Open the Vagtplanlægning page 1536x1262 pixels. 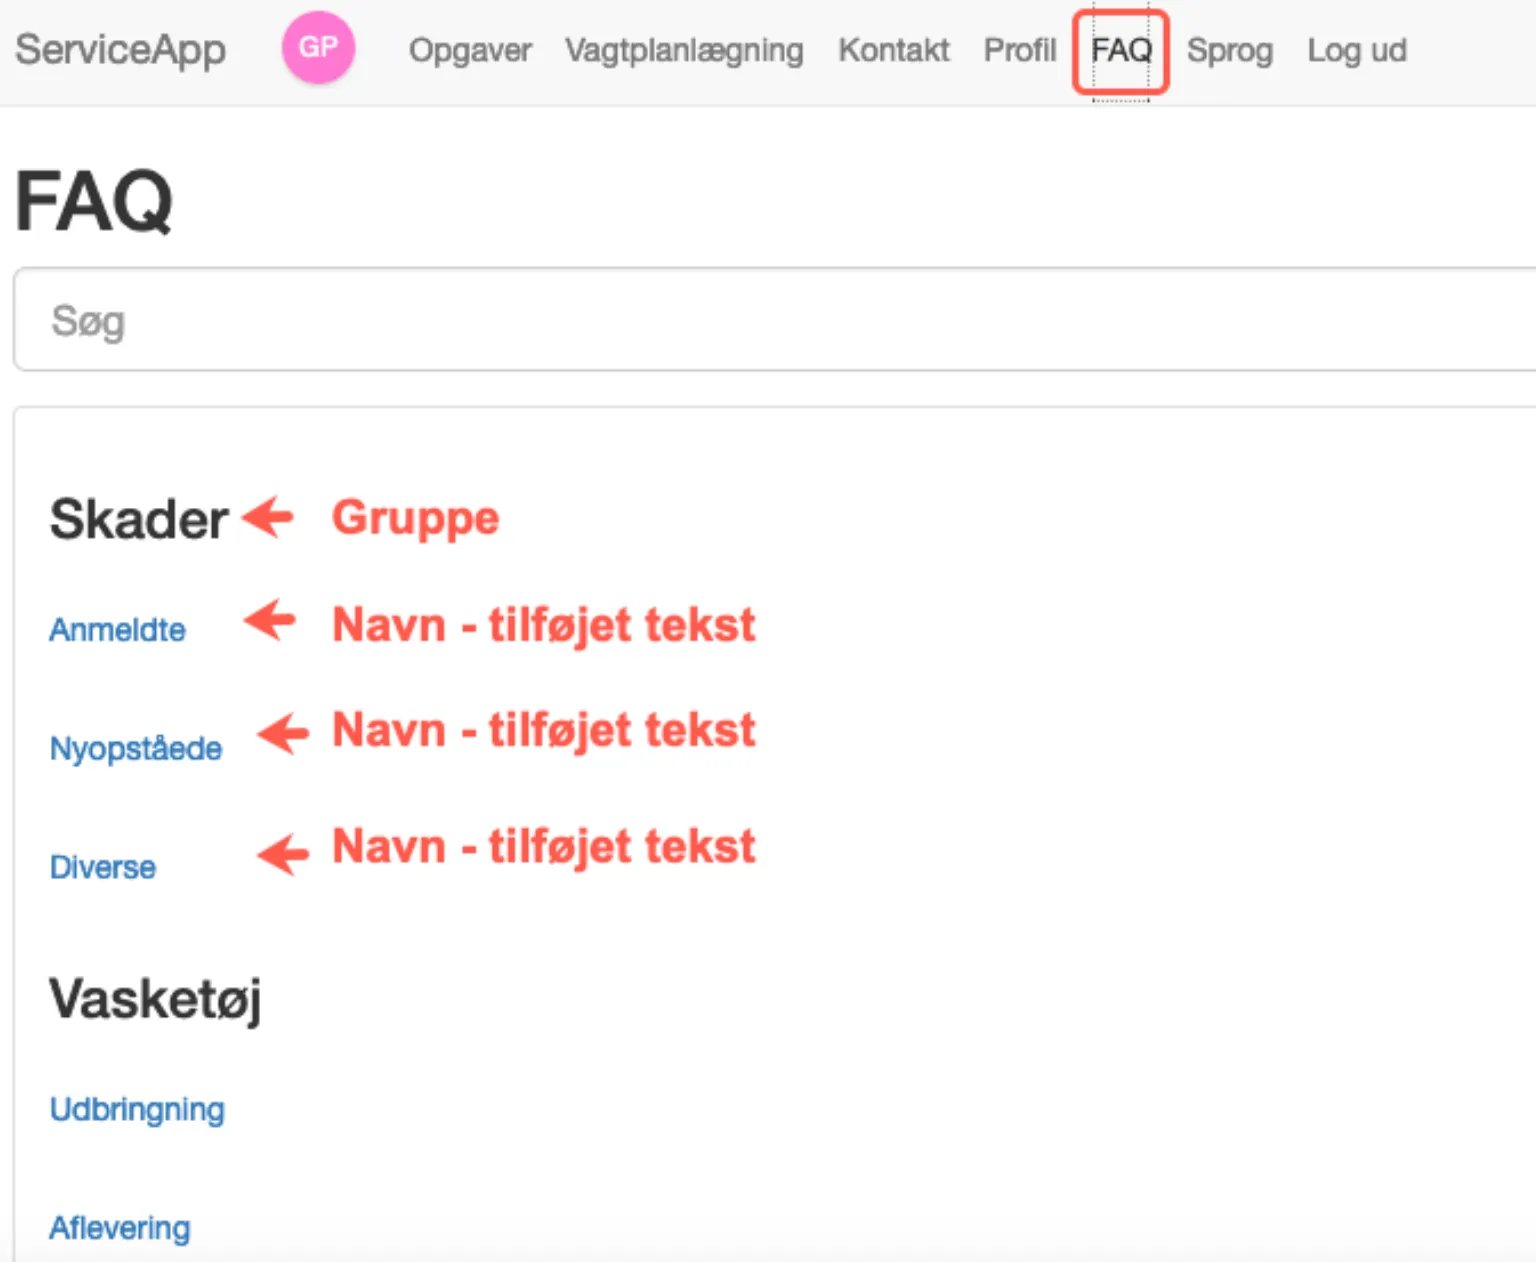point(684,50)
